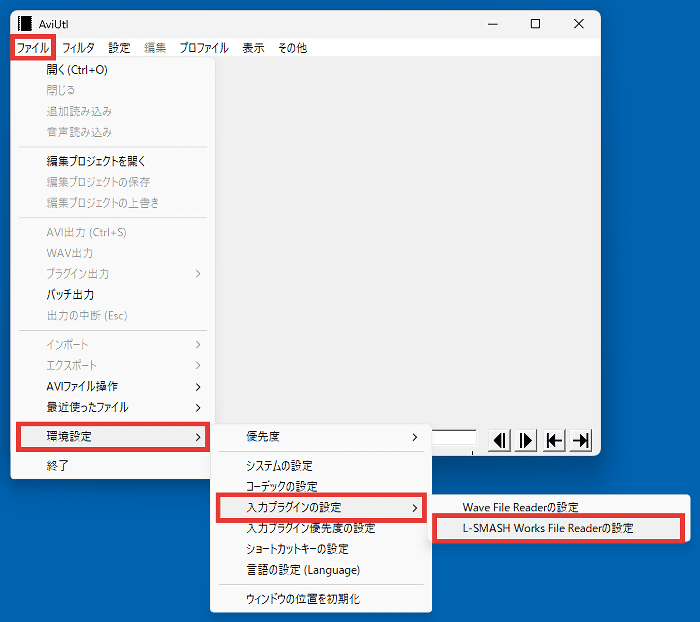Jump to the first frame button
The image size is (700, 622).
point(553,440)
